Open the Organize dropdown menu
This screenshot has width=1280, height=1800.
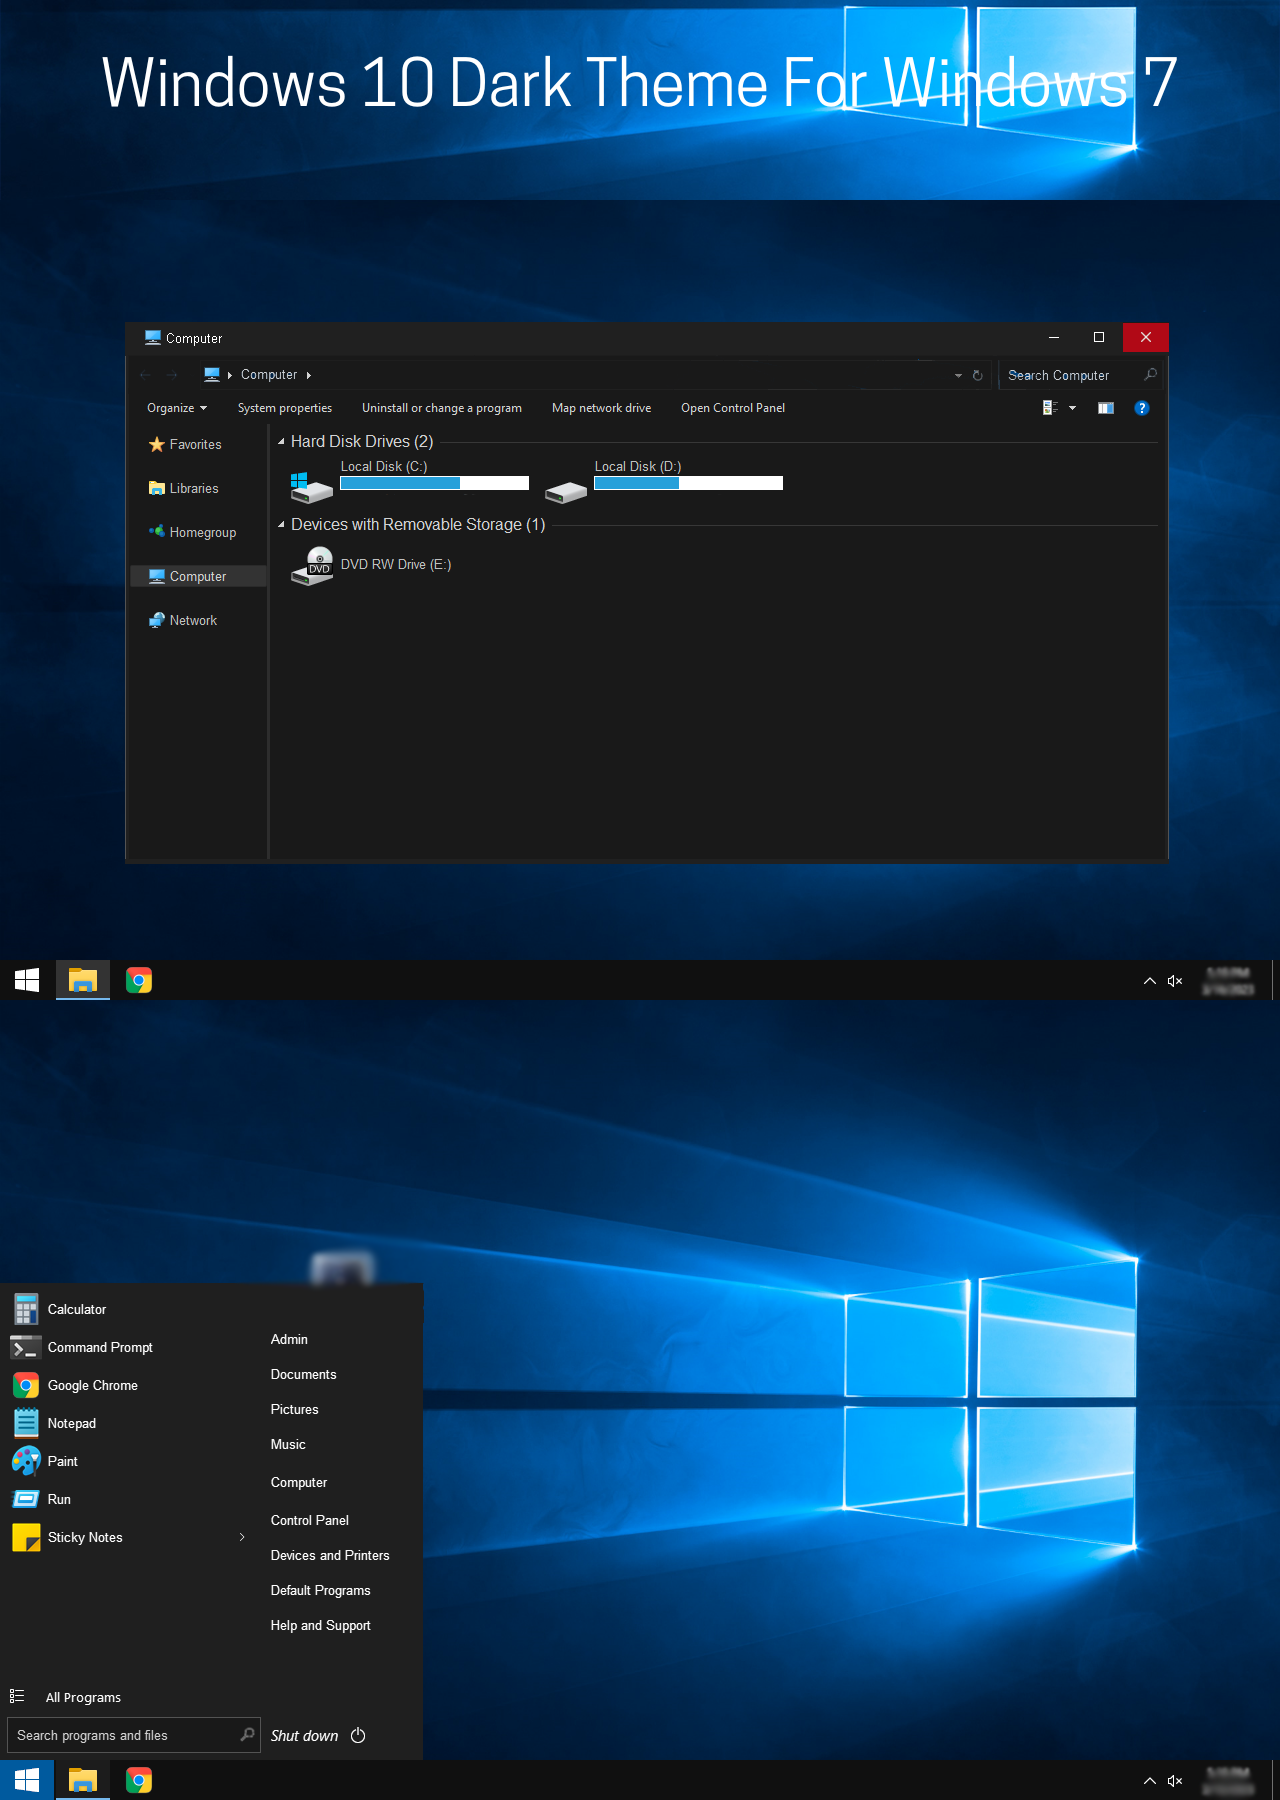pyautogui.click(x=177, y=408)
